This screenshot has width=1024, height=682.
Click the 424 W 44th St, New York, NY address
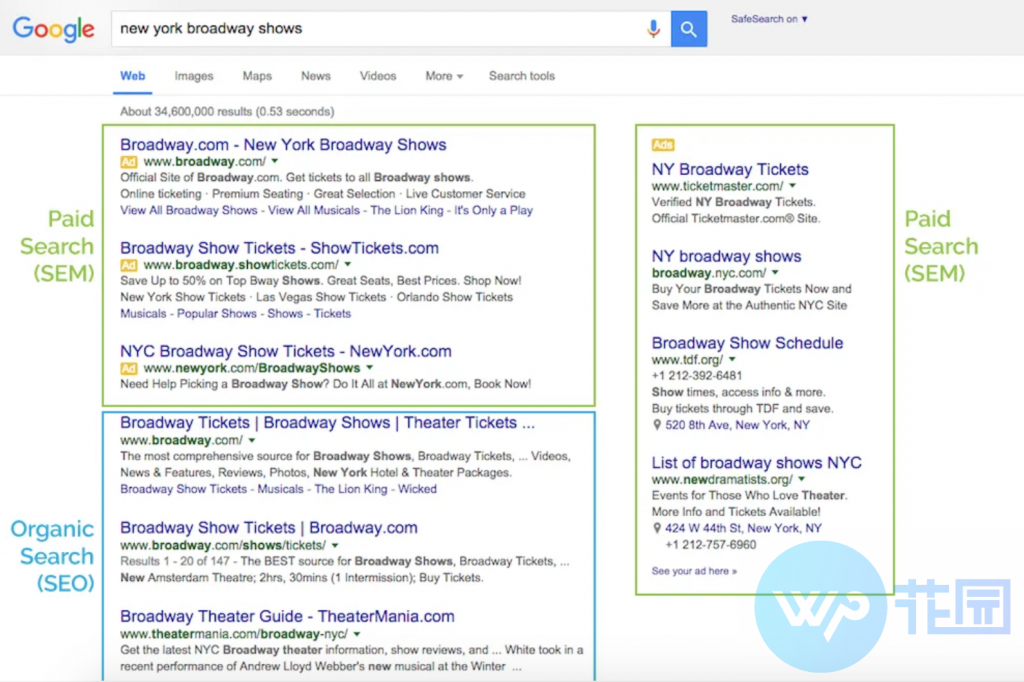(743, 528)
